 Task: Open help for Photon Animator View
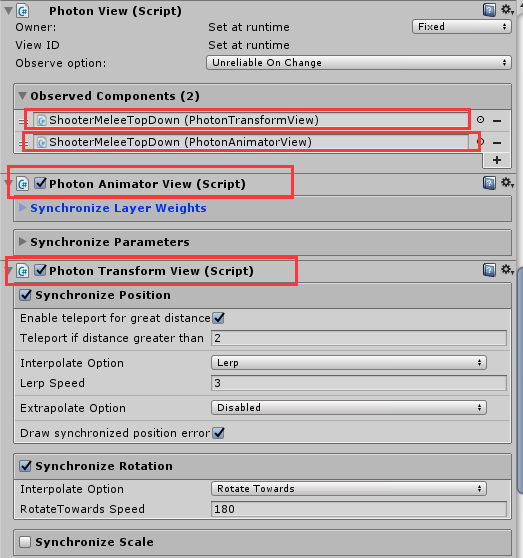pyautogui.click(x=489, y=183)
